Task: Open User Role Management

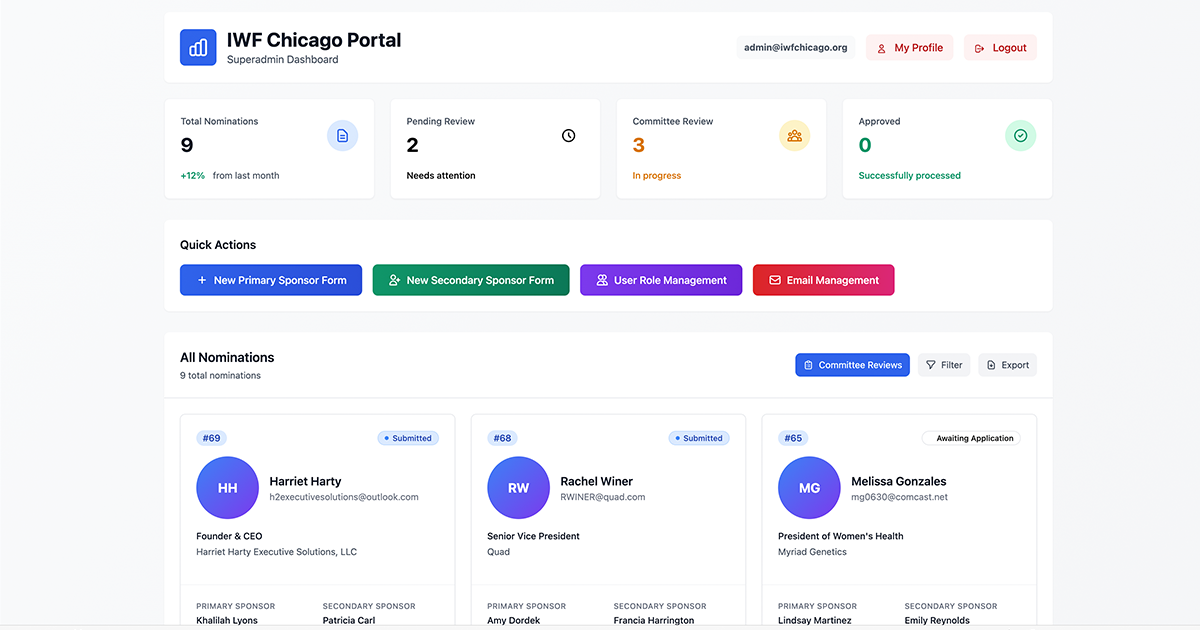Action: coord(660,280)
